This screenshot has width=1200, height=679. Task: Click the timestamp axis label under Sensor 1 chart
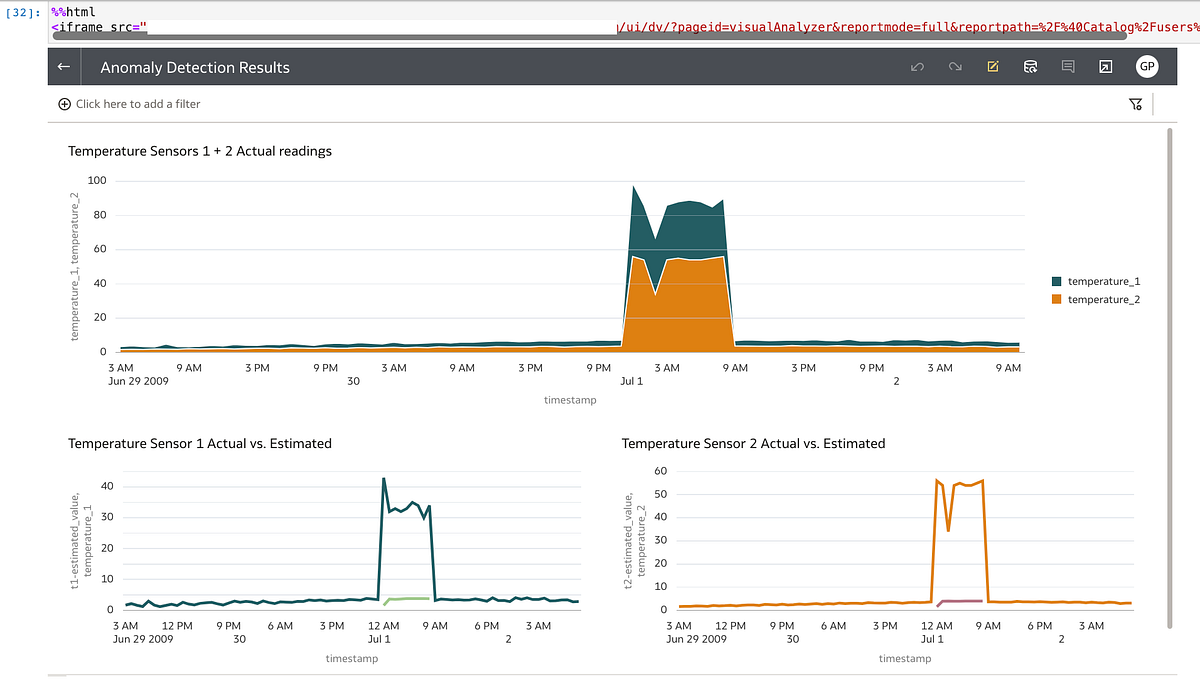pyautogui.click(x=351, y=658)
